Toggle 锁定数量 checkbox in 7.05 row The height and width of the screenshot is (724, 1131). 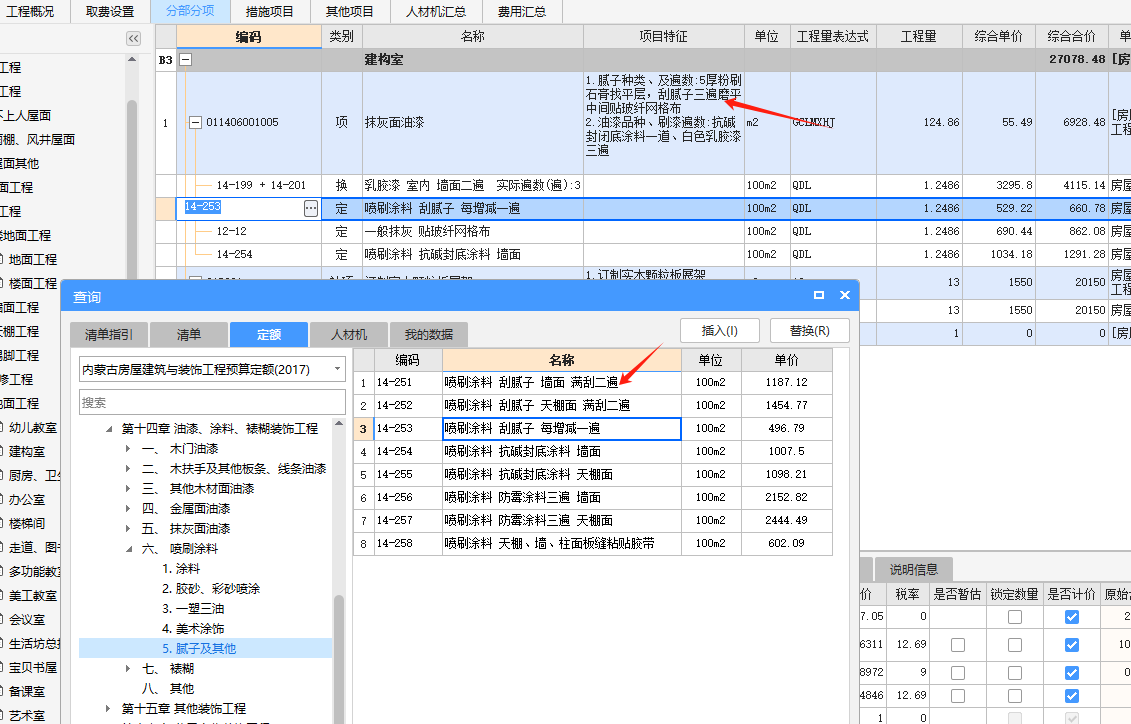[x=1015, y=617]
